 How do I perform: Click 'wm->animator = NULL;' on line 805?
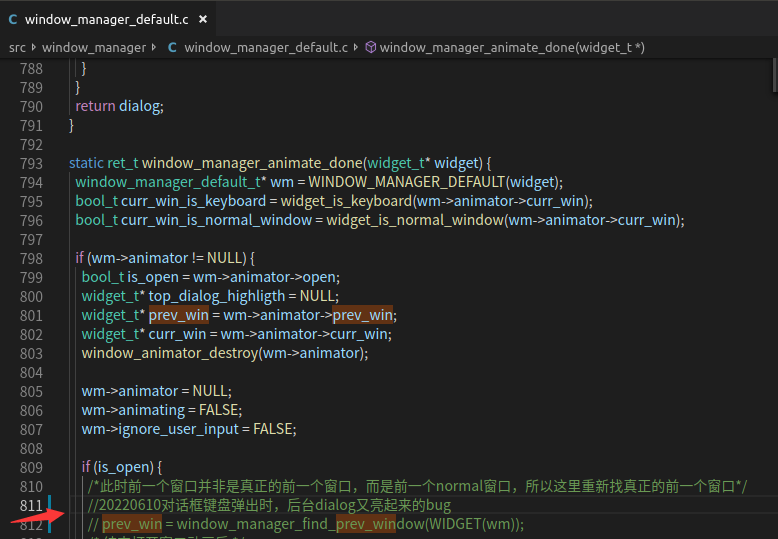click(x=156, y=391)
